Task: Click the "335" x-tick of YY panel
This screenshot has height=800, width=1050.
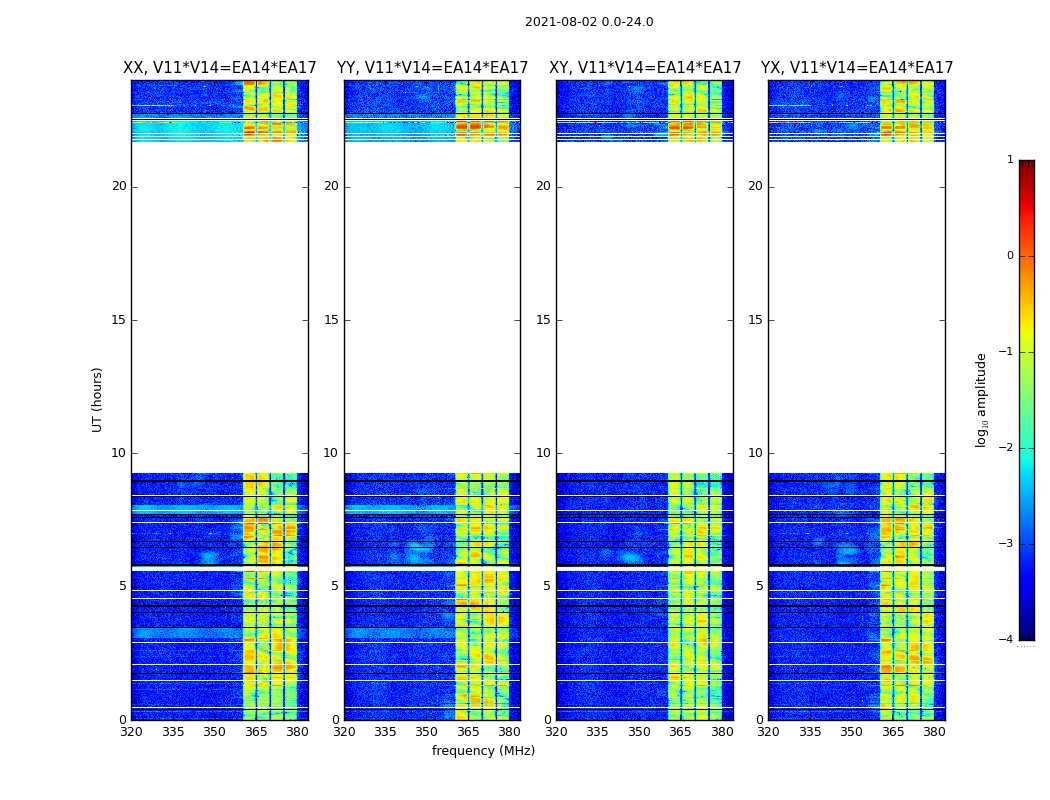Action: click(385, 732)
